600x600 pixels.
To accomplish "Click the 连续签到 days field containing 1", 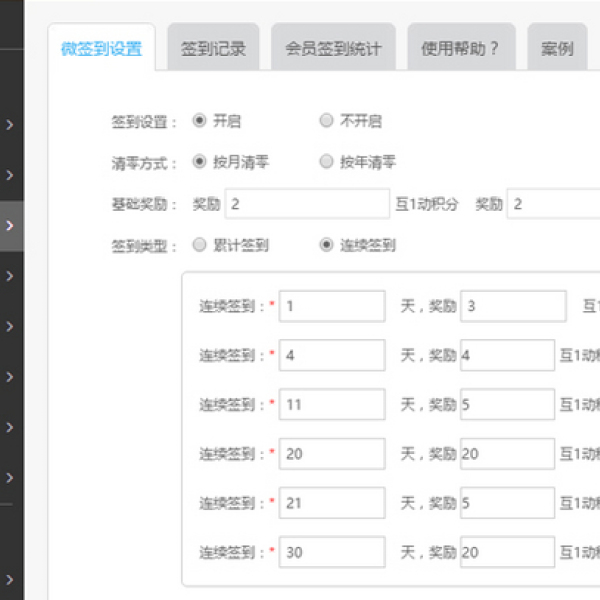I will [x=331, y=306].
